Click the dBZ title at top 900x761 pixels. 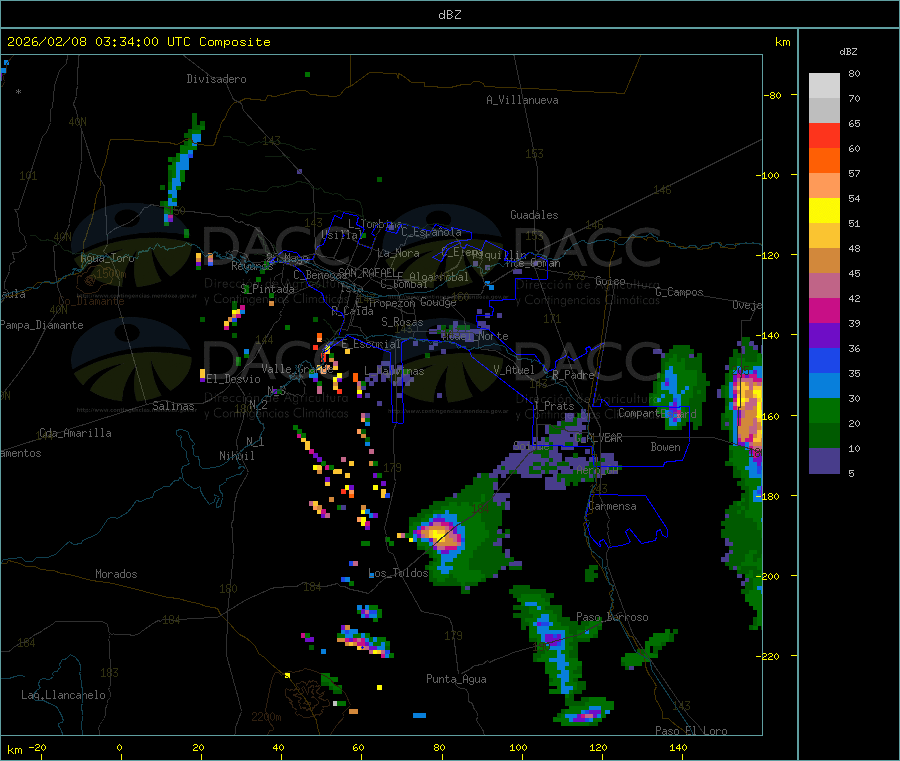click(449, 15)
